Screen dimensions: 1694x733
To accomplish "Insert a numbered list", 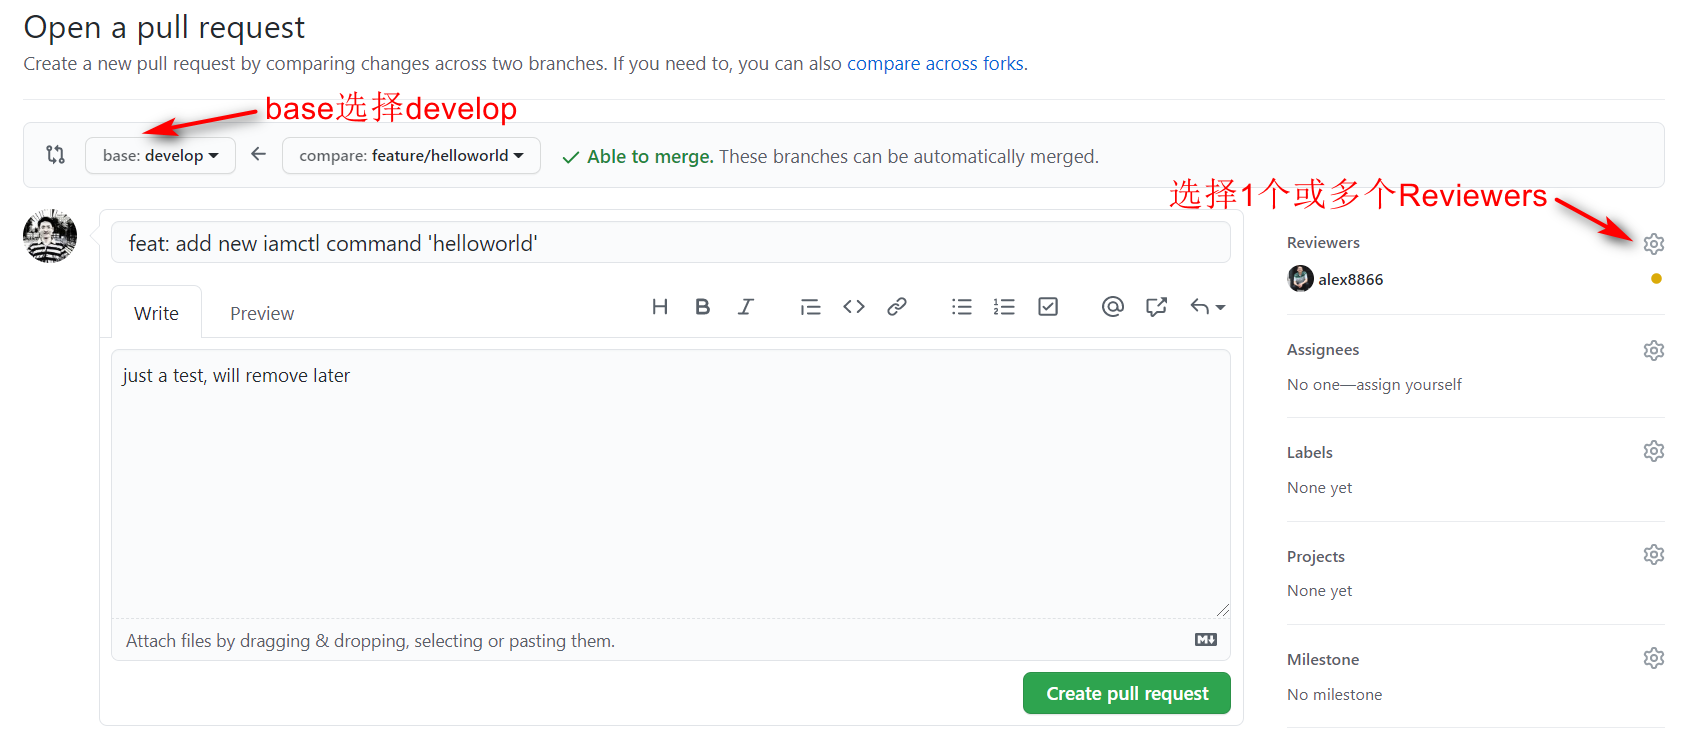I will [1004, 307].
